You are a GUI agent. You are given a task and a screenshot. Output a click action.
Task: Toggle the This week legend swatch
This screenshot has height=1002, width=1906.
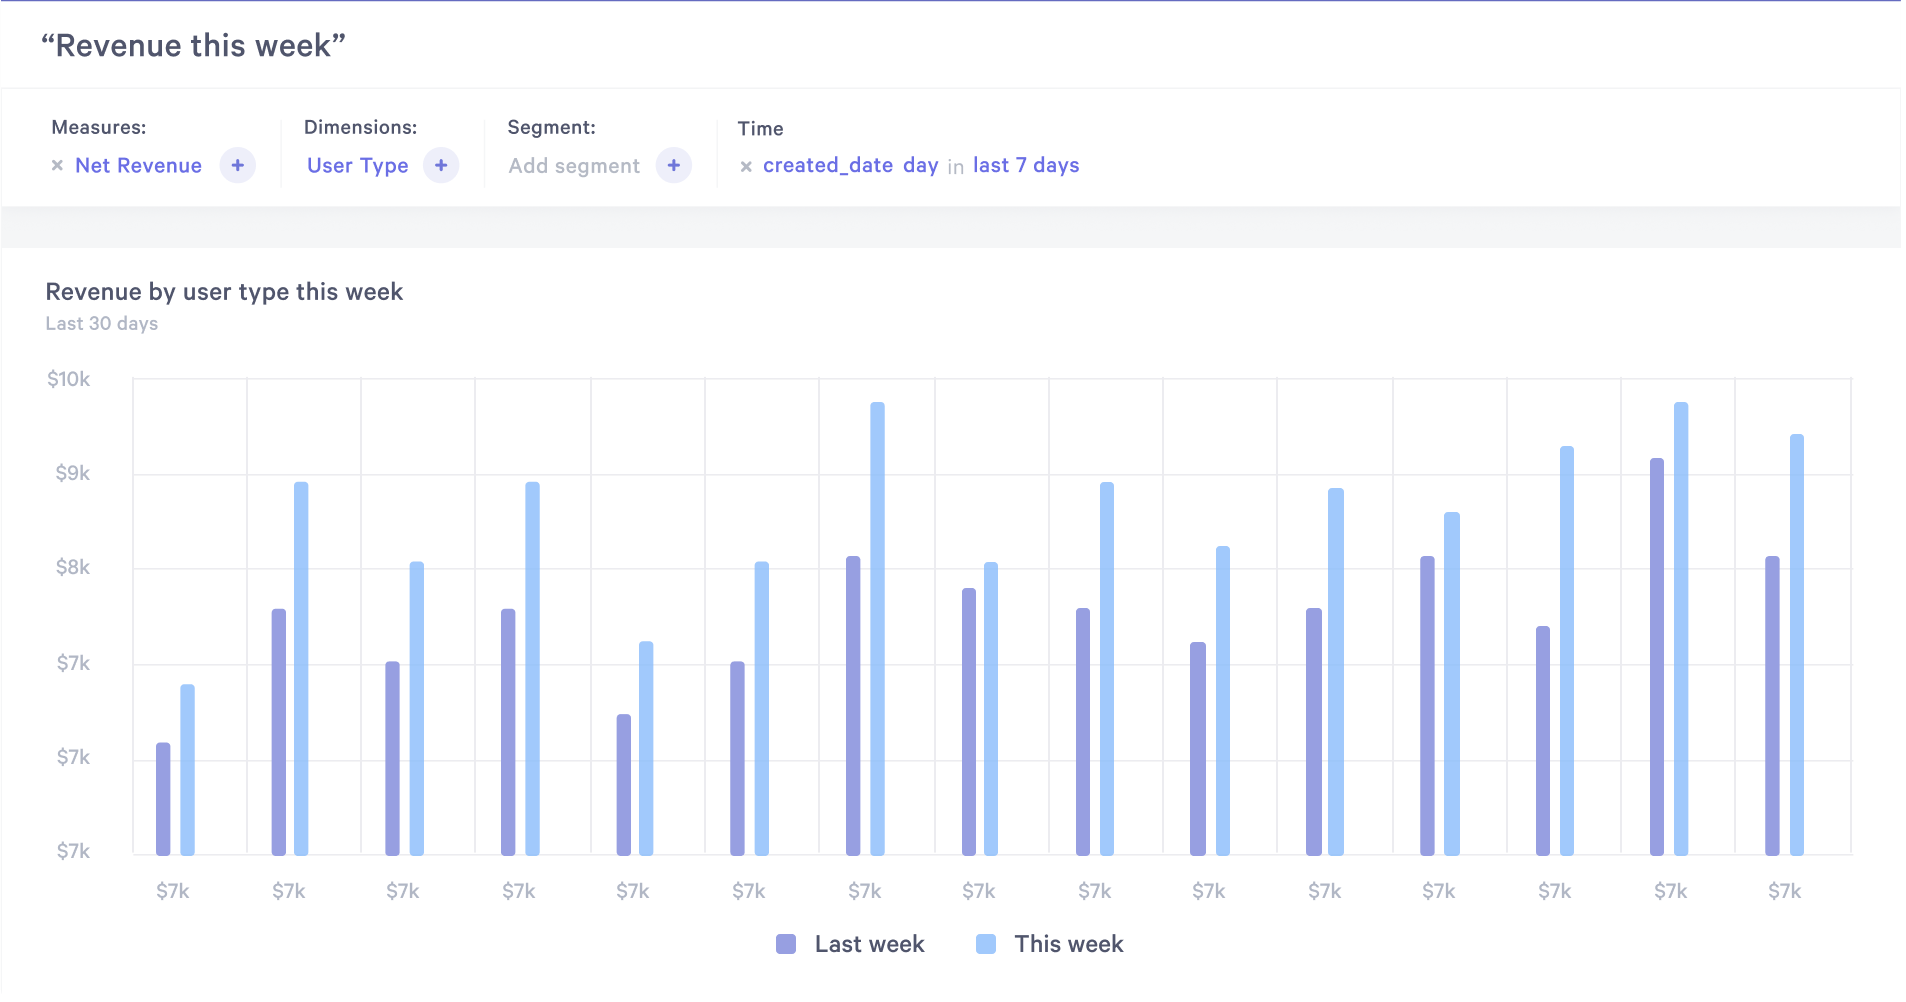986,944
